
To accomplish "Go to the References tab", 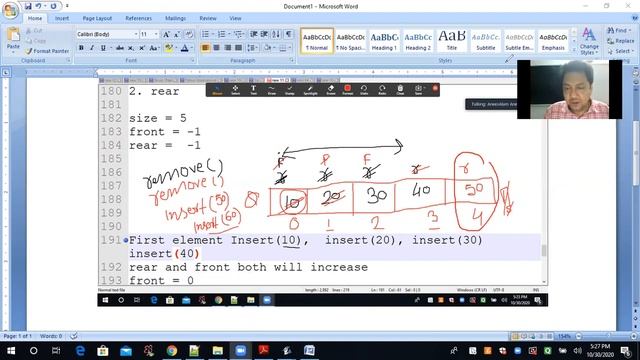I will pos(138,18).
